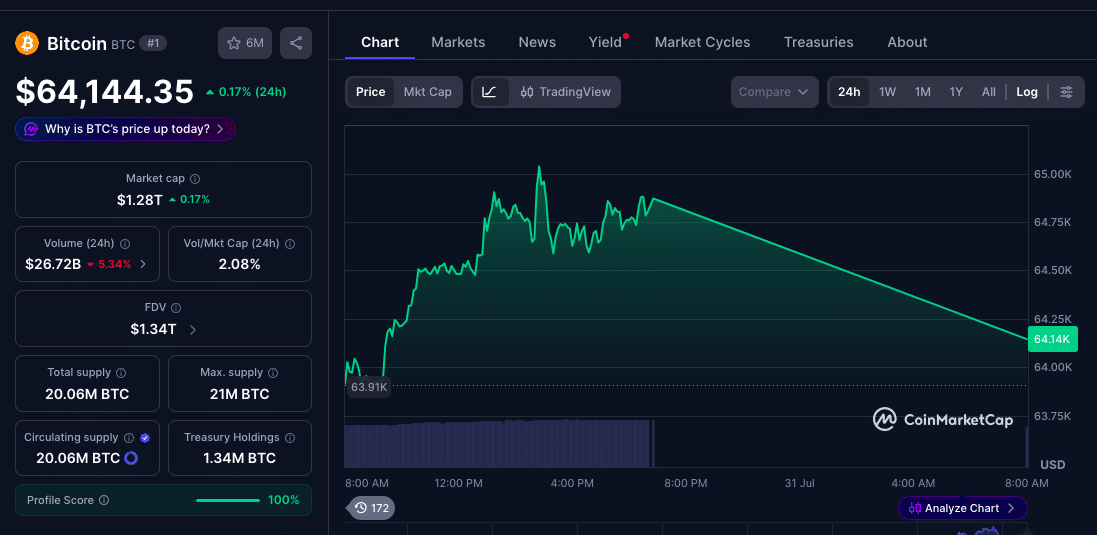Open the Chart tab

(380, 42)
